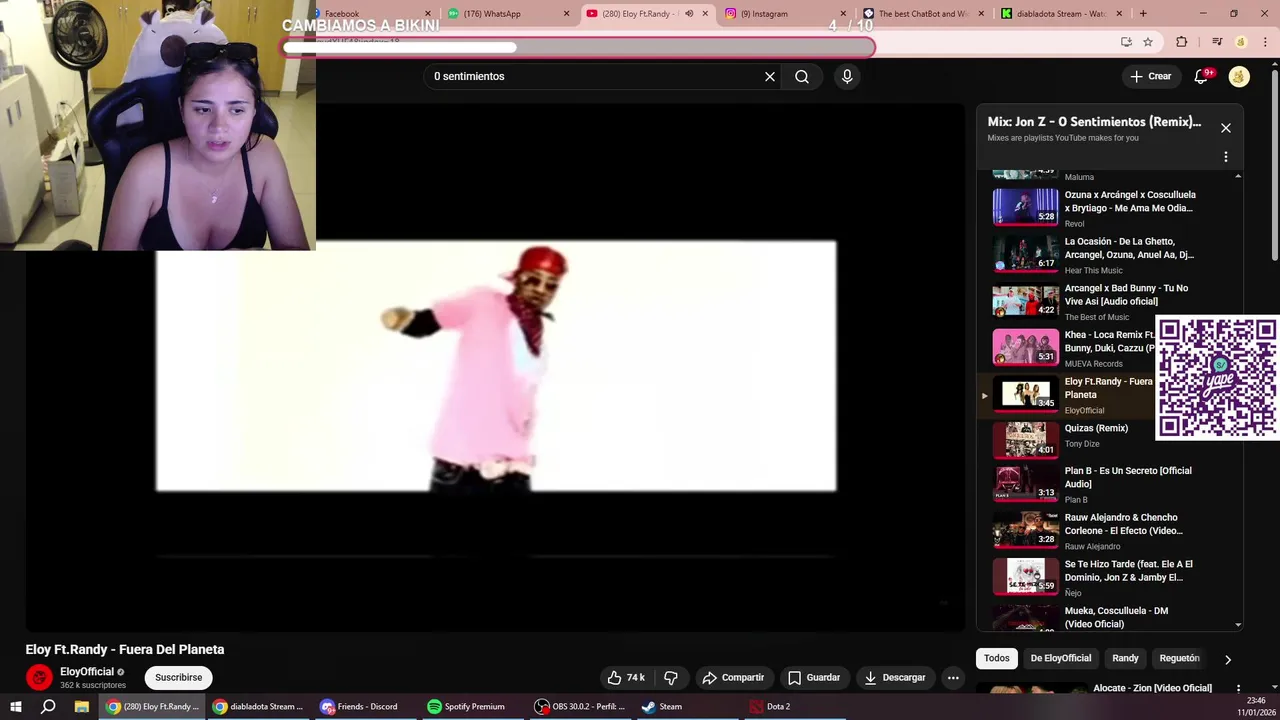
Task: Click the page vertical scrollbar
Action: click(x=1274, y=165)
